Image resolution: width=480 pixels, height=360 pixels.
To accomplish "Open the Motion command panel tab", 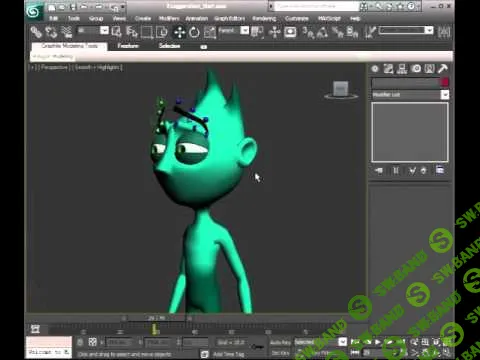I will tap(416, 69).
